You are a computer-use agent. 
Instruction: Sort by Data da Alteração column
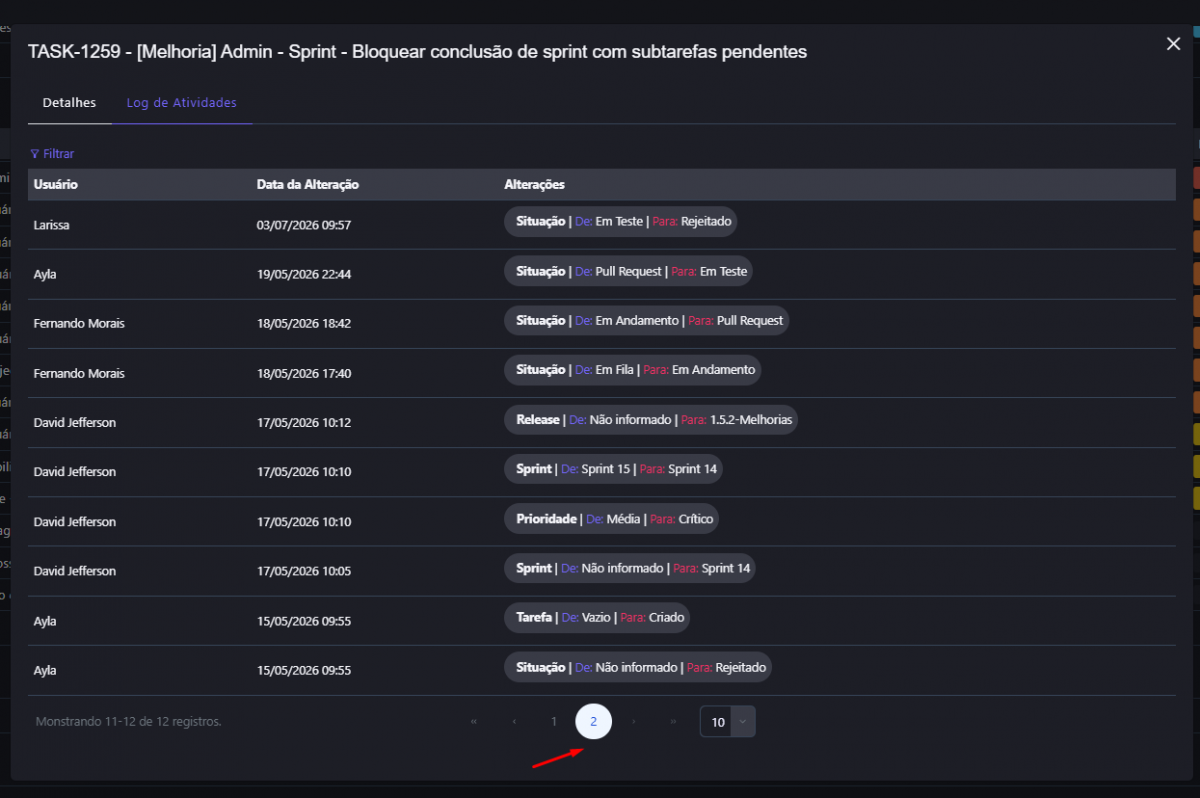308,185
